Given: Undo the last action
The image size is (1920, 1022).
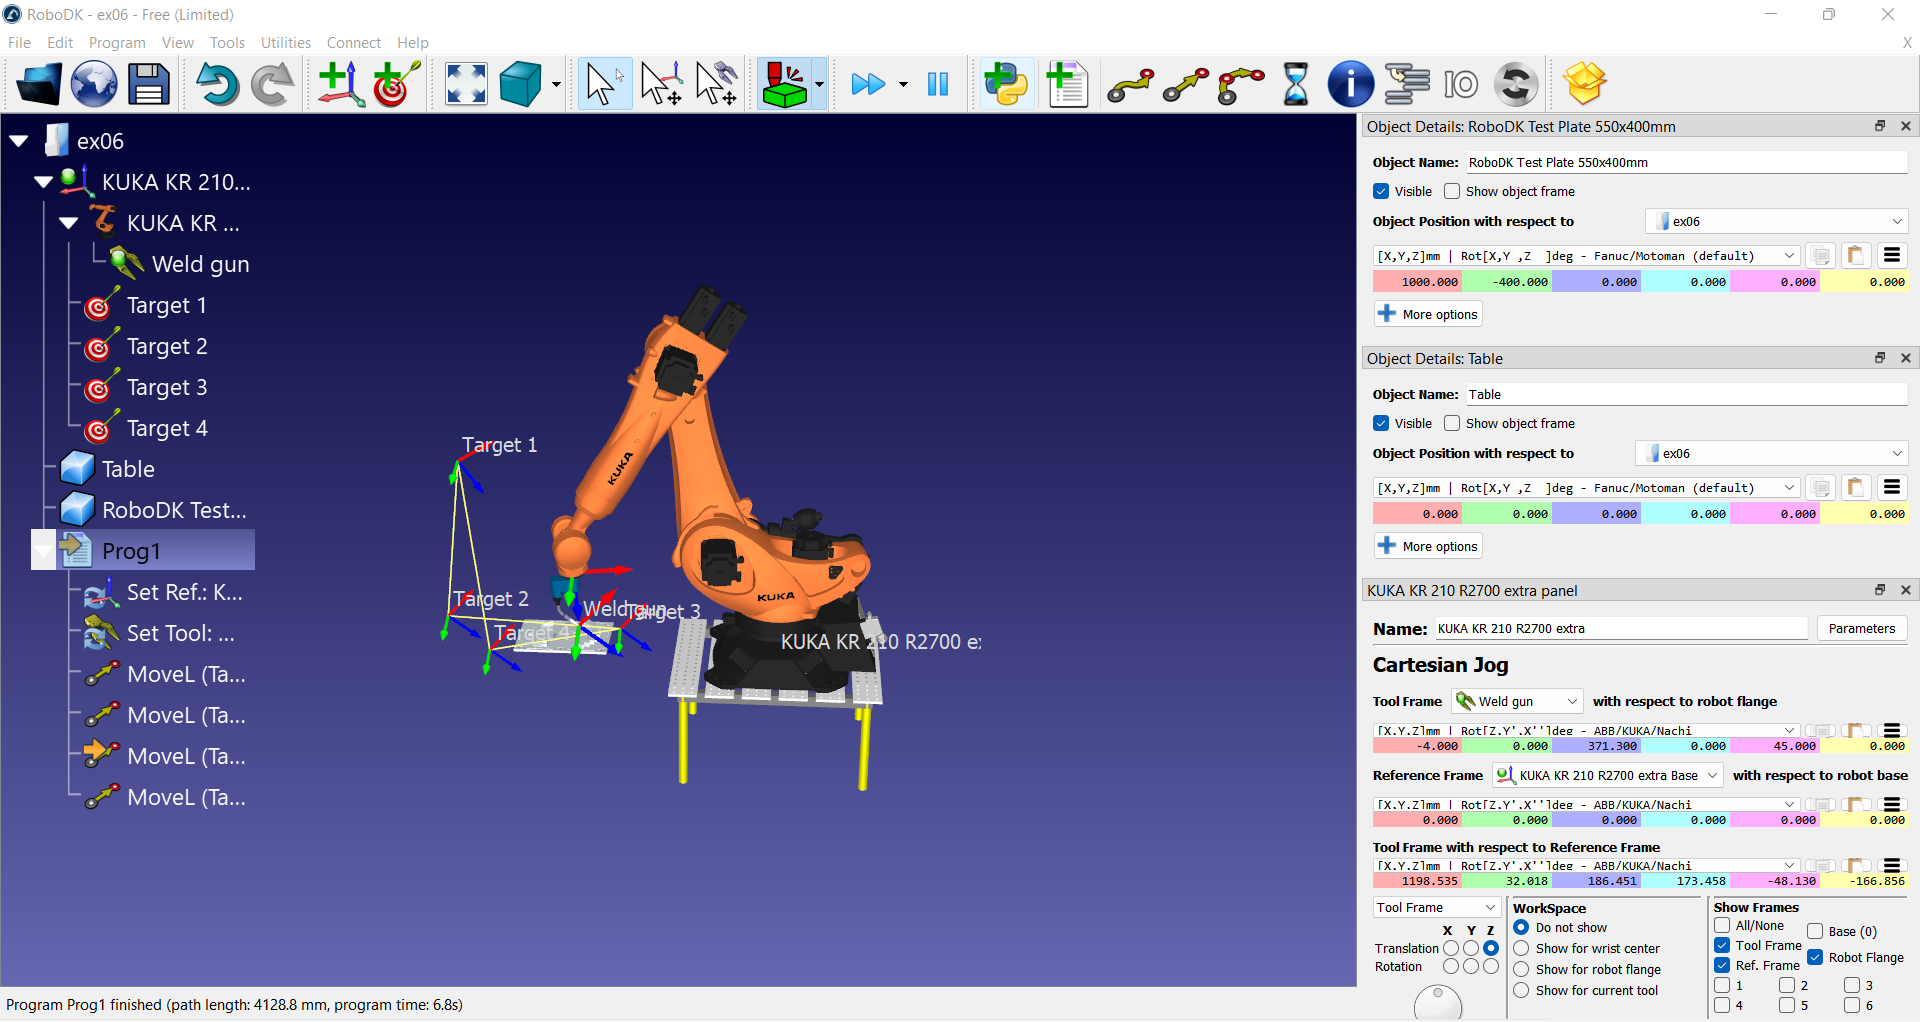Looking at the screenshot, I should click(216, 84).
